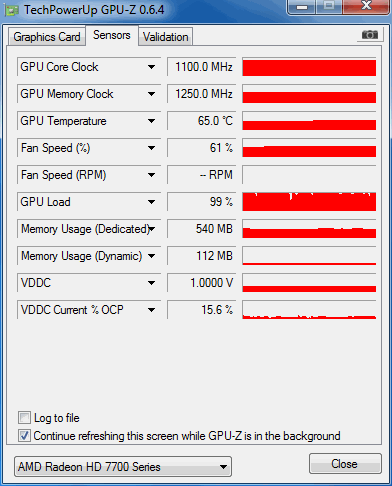Open the GPU Core Clock sensor dropdown
The width and height of the screenshot is (392, 486).
151,67
